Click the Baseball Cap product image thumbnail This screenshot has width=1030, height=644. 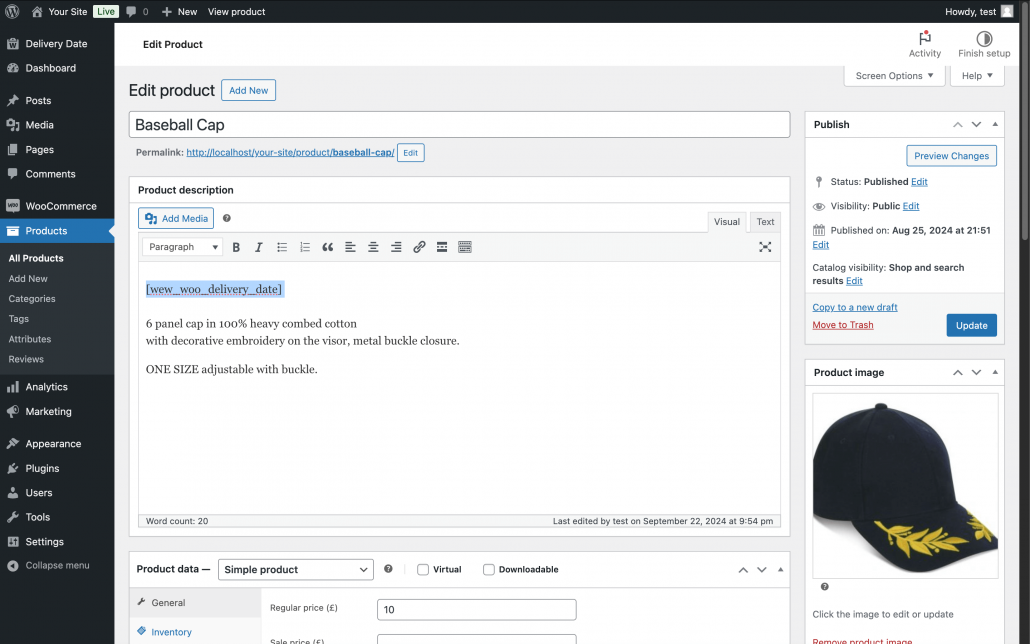(905, 485)
